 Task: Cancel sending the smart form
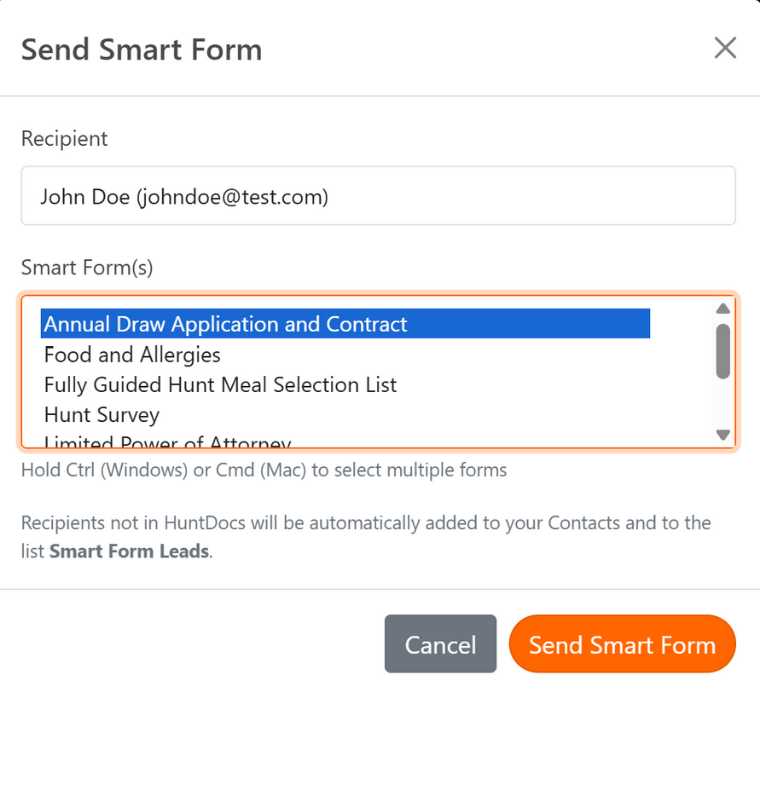[440, 644]
